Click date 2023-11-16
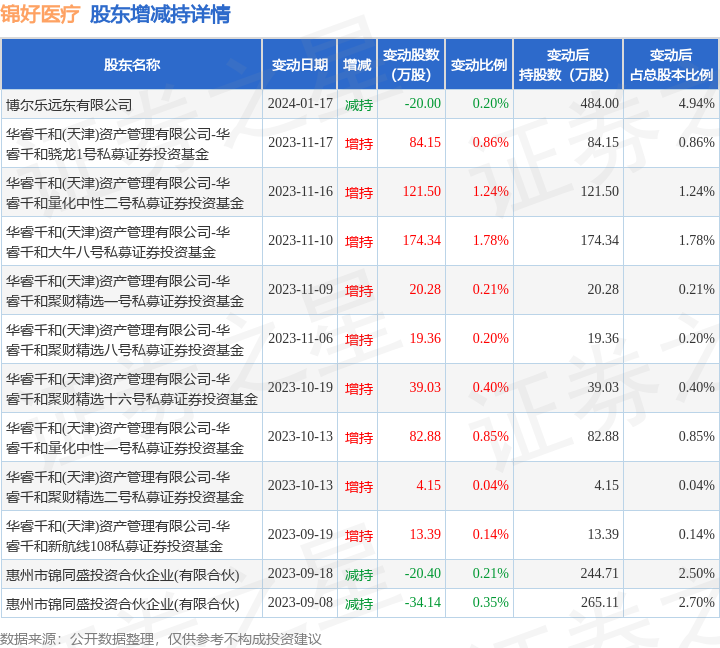 click(x=300, y=192)
